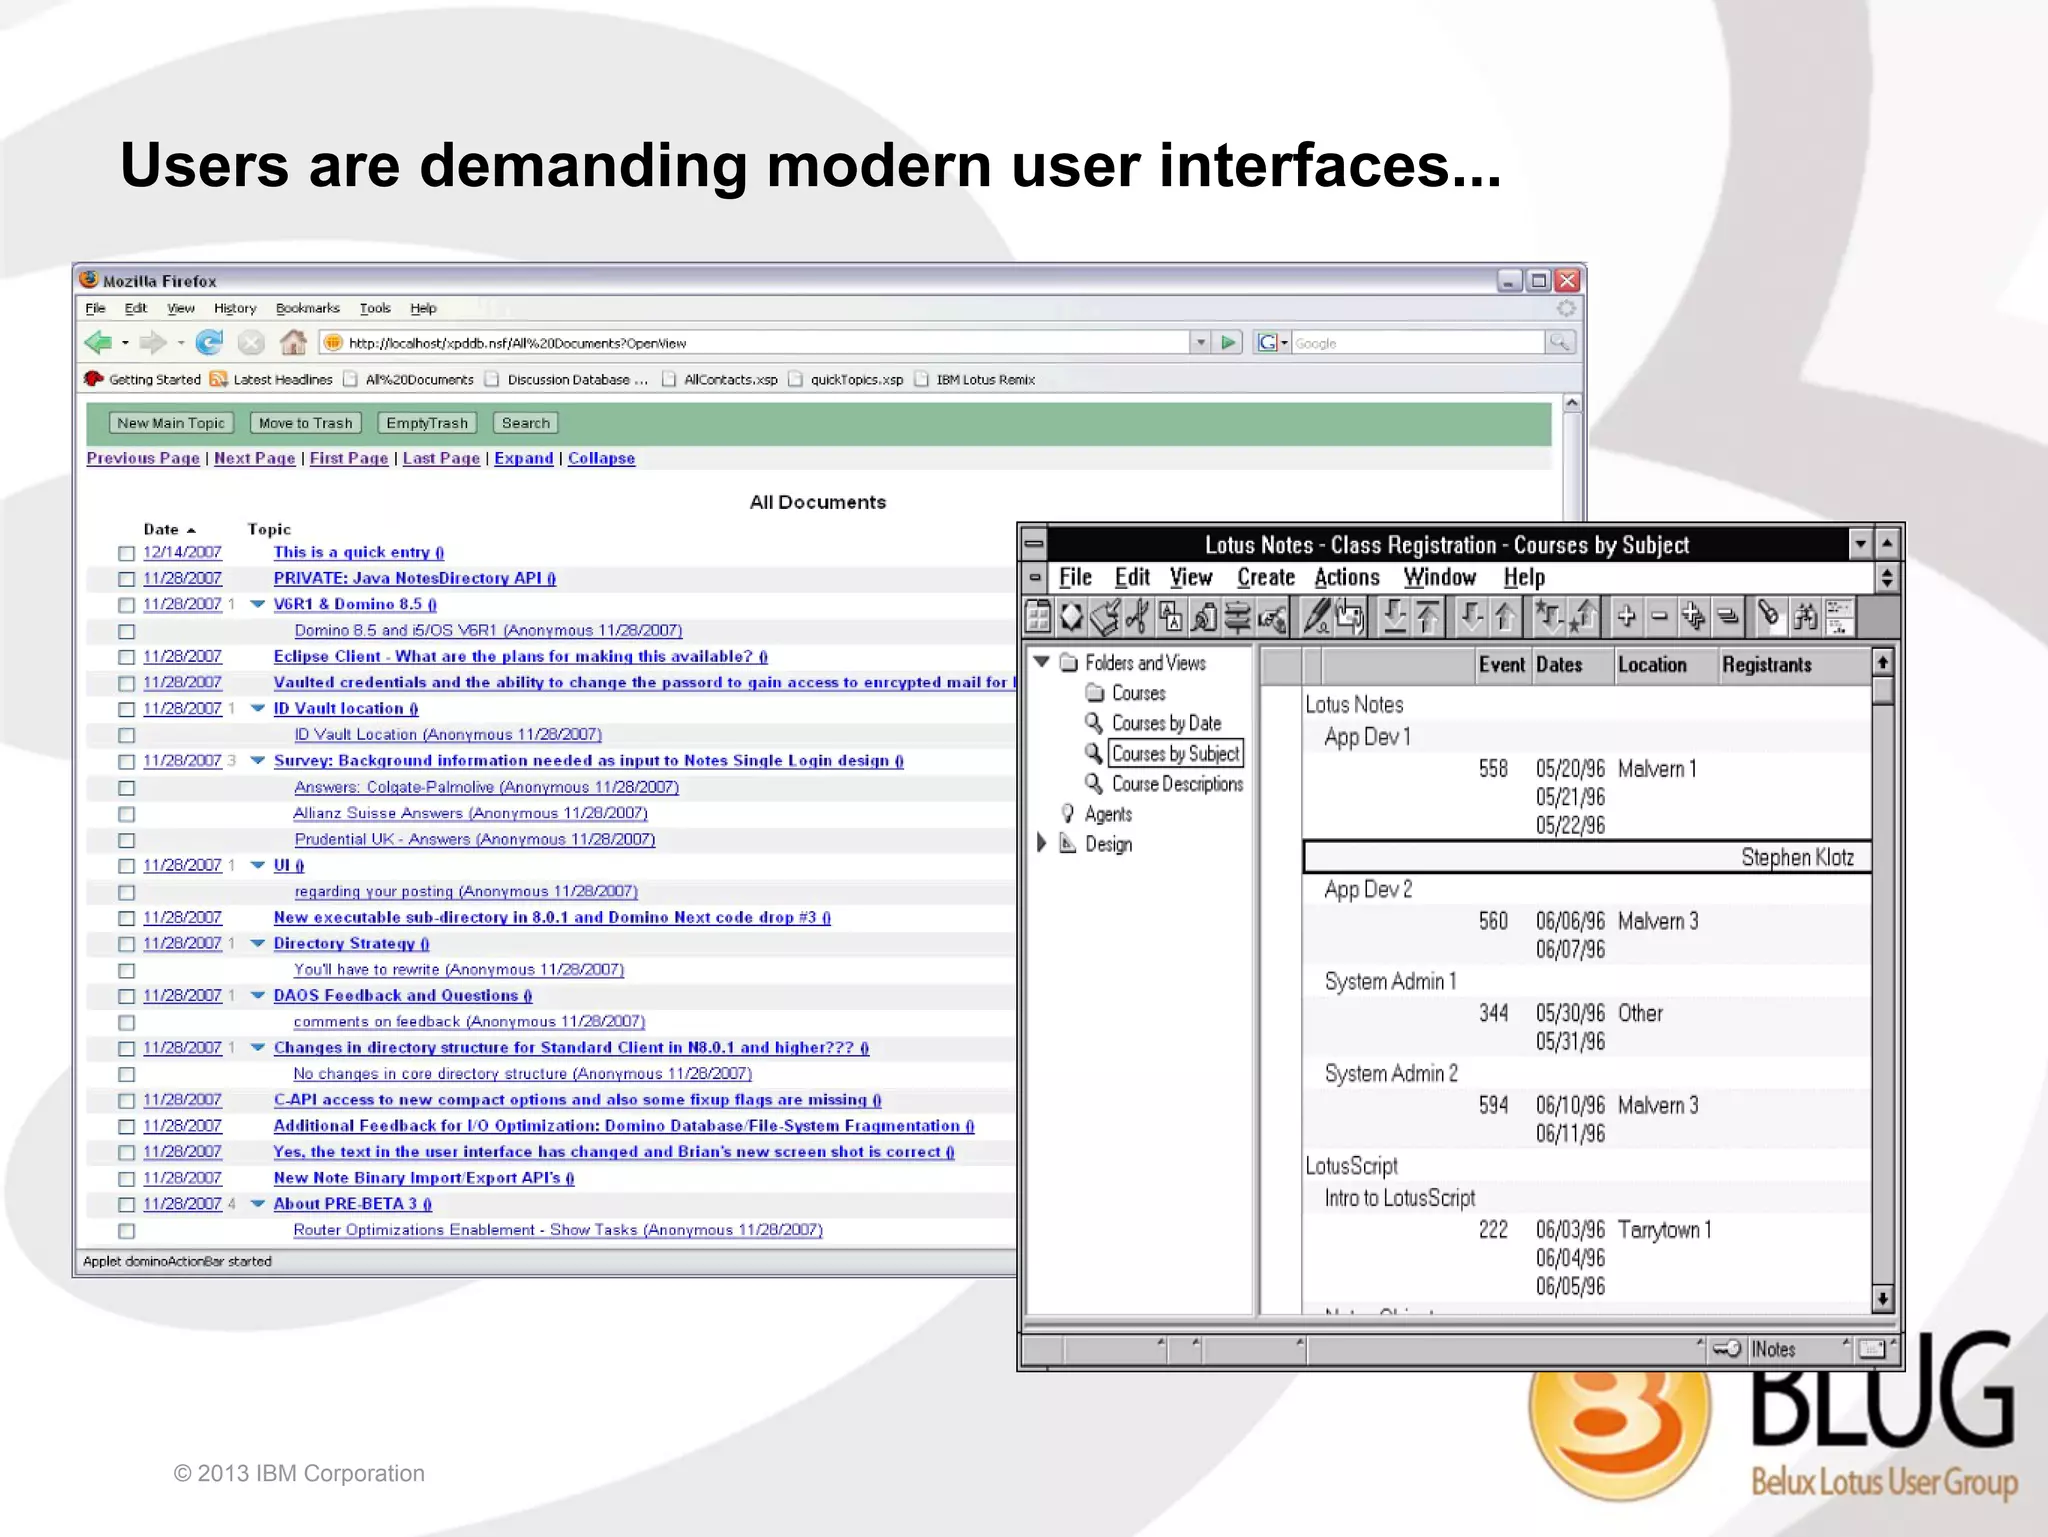Click the plus Expand icon in Notes toolbar
2048x1537 pixels.
coord(1627,617)
